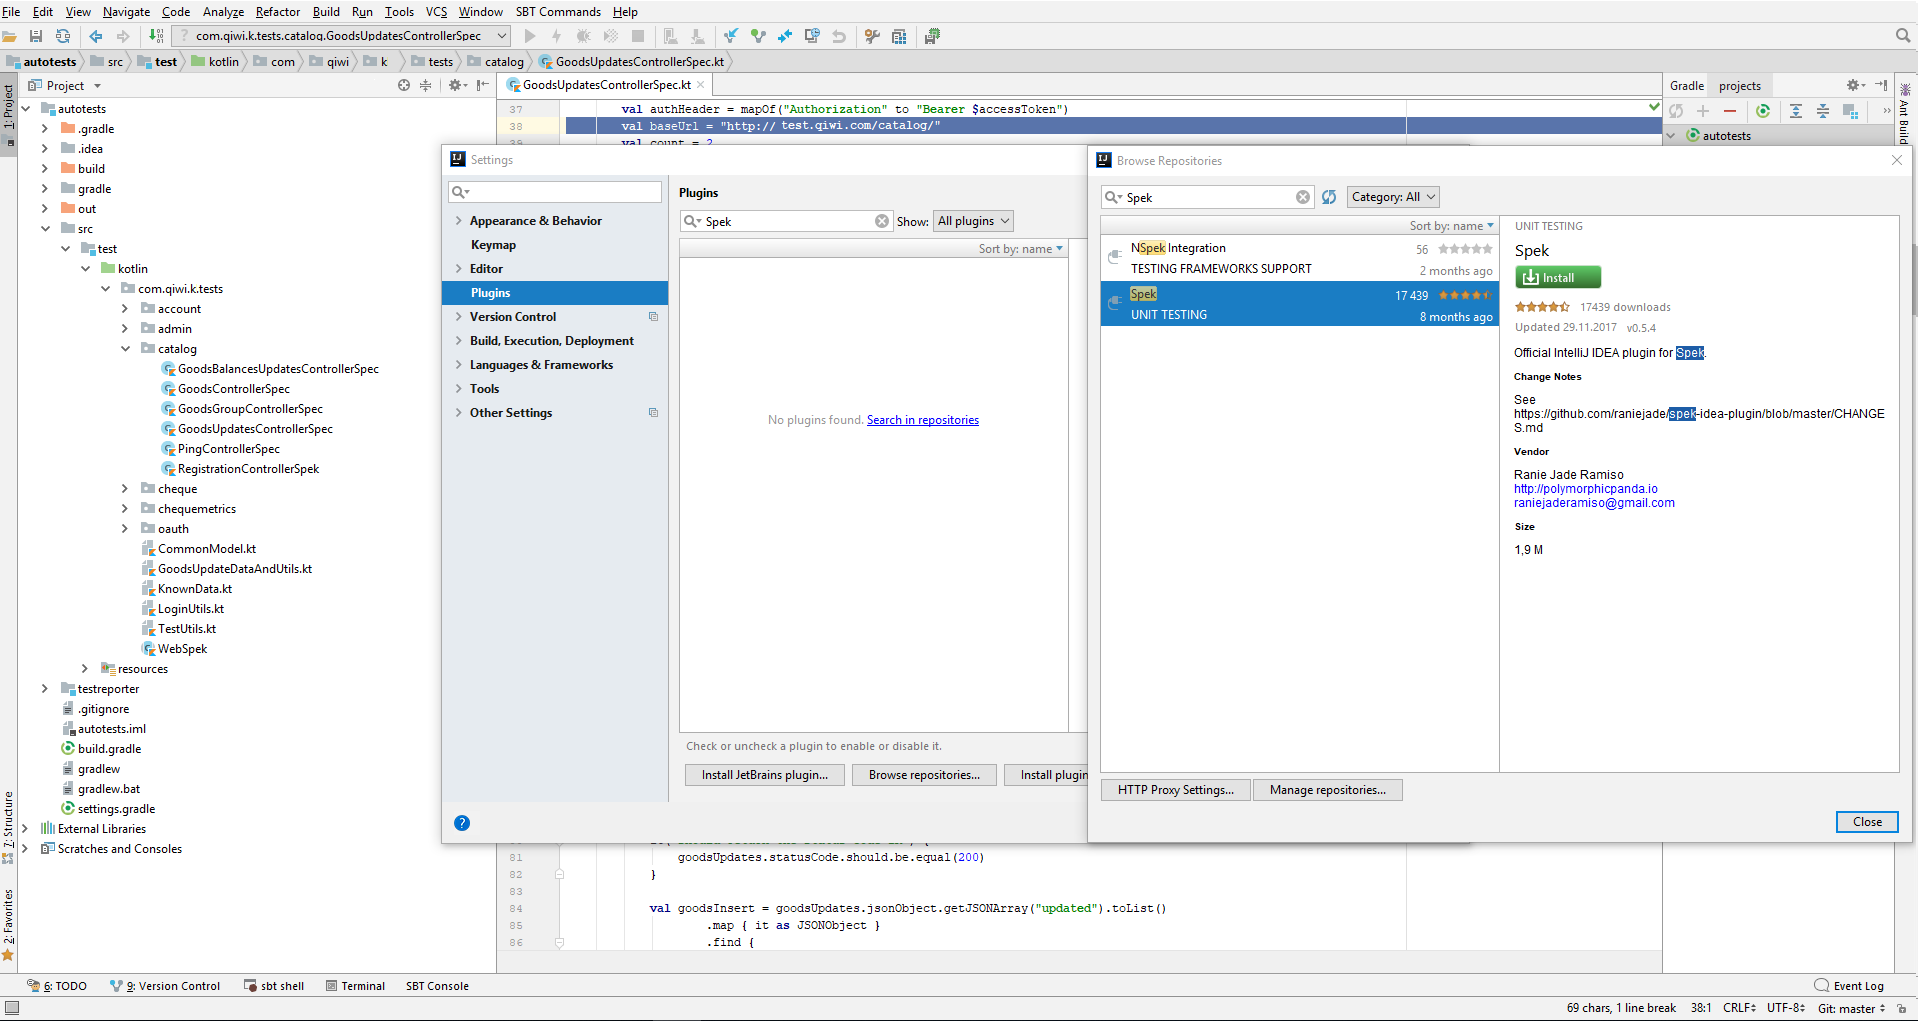Click Gradle Execute Task green icon
Viewport: 1918px width, 1021px height.
[1763, 111]
